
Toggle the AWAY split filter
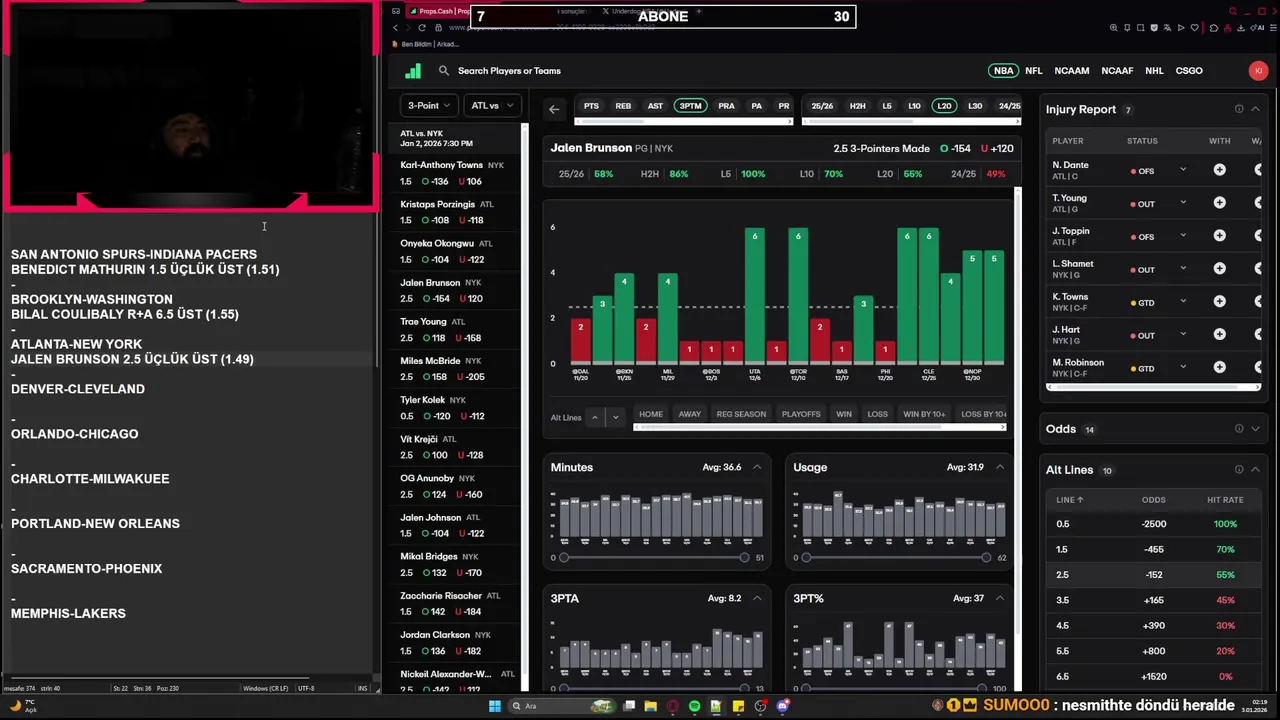pos(690,414)
